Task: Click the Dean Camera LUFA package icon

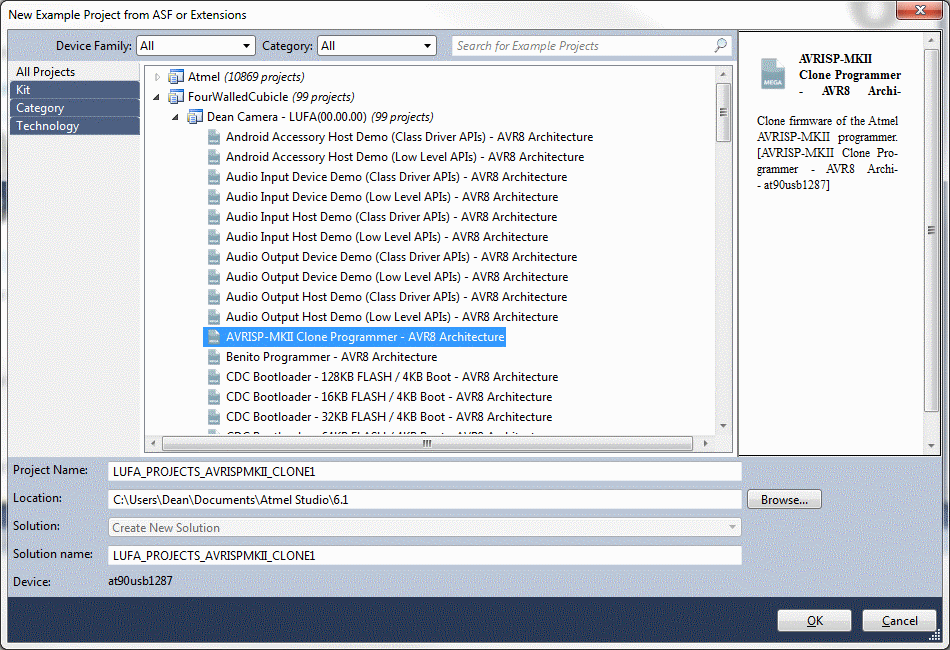Action: (195, 116)
